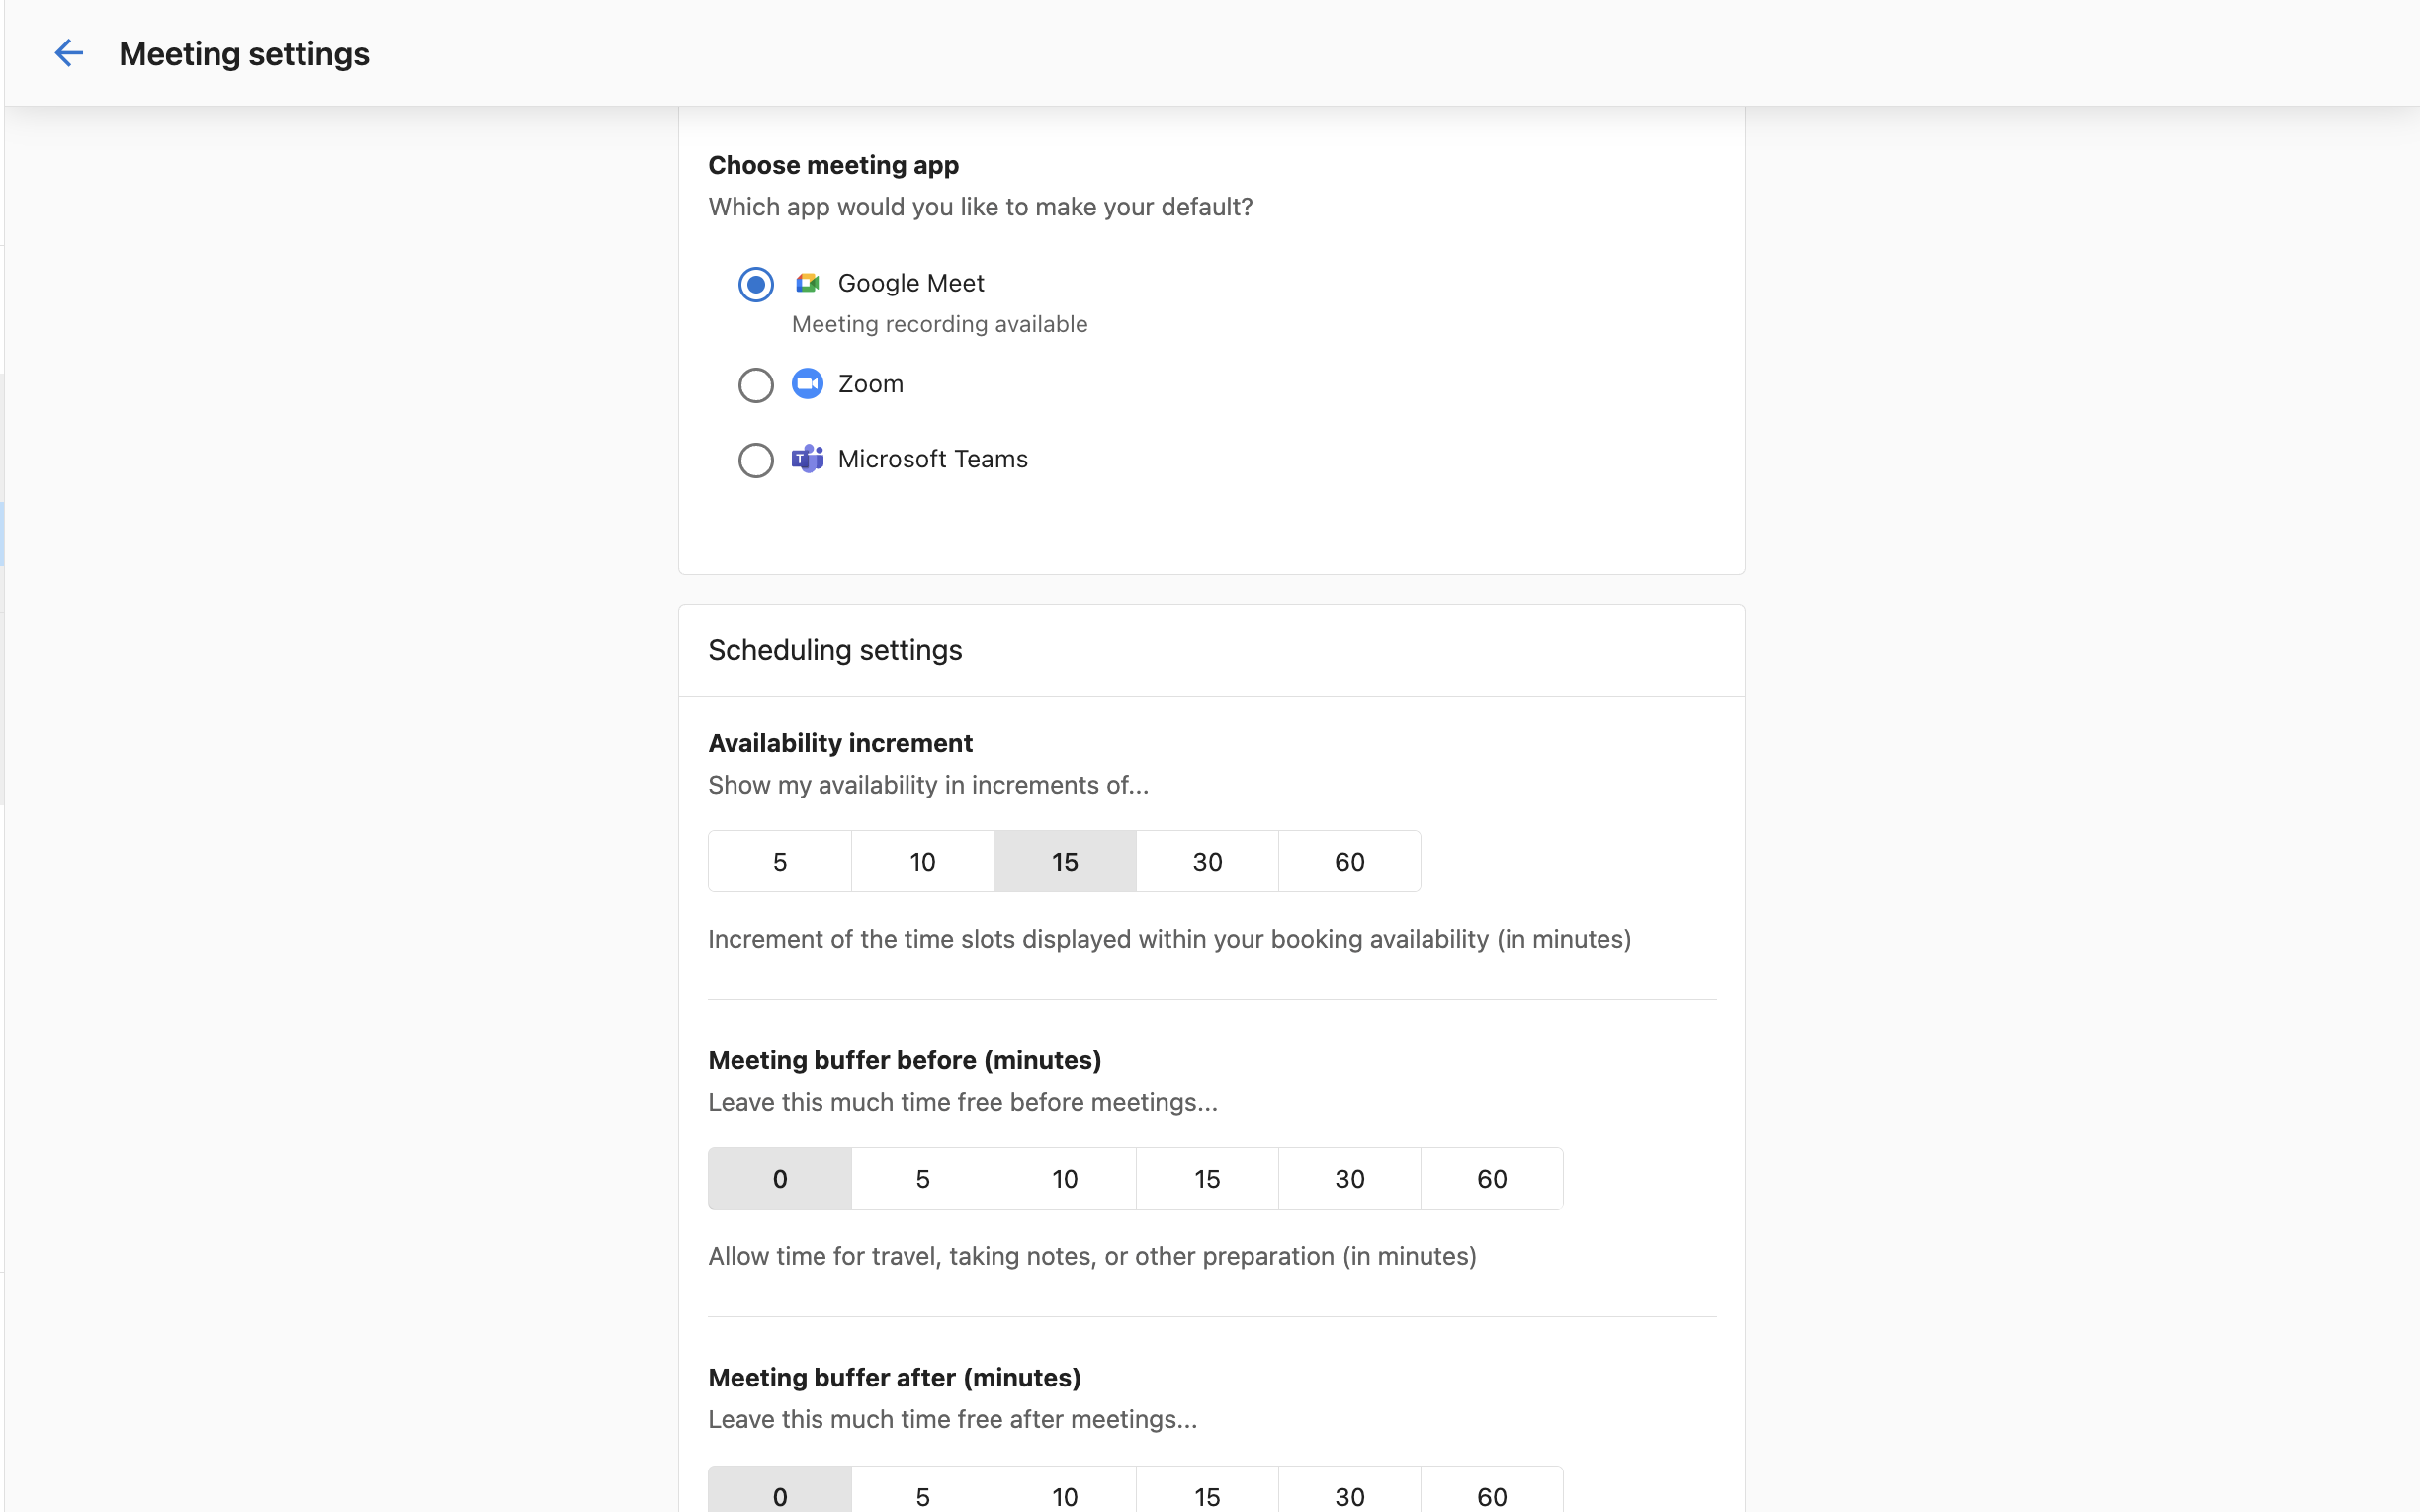This screenshot has height=1512, width=2420.
Task: Select the Microsoft Teams radio button
Action: point(755,459)
